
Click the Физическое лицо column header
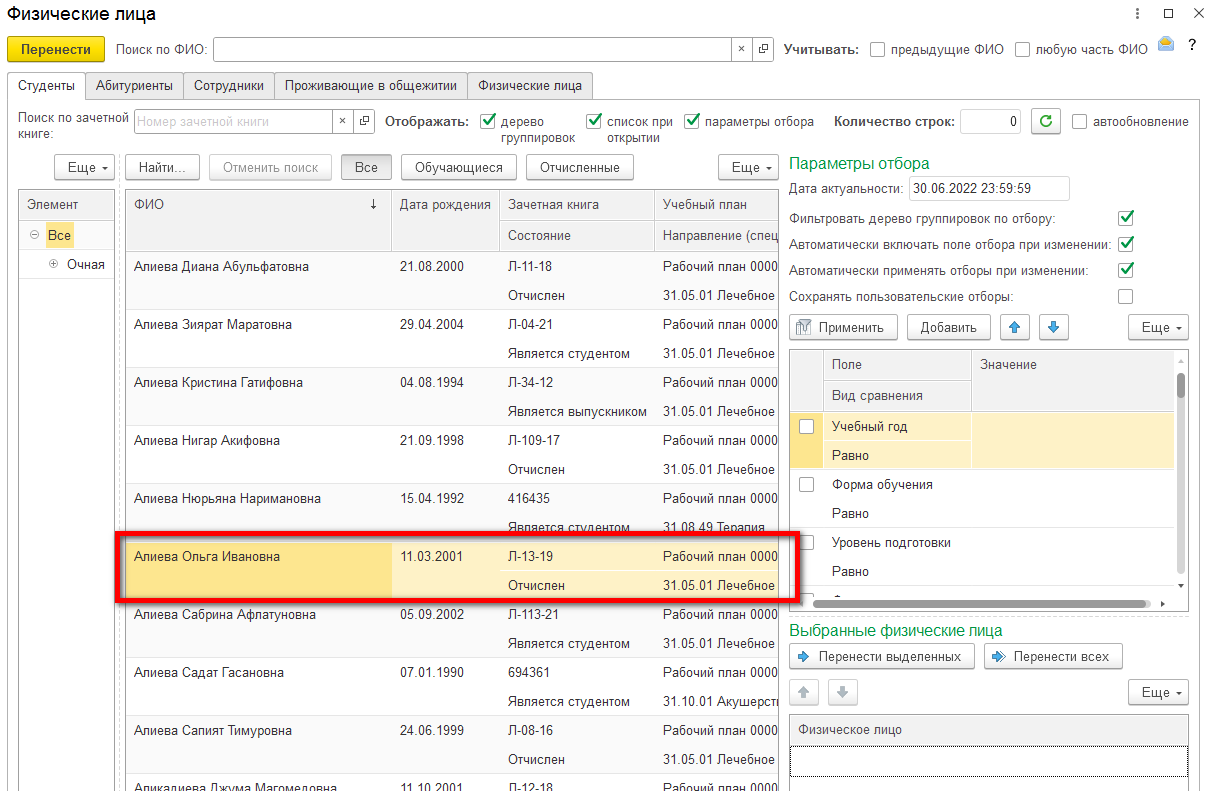coord(989,730)
